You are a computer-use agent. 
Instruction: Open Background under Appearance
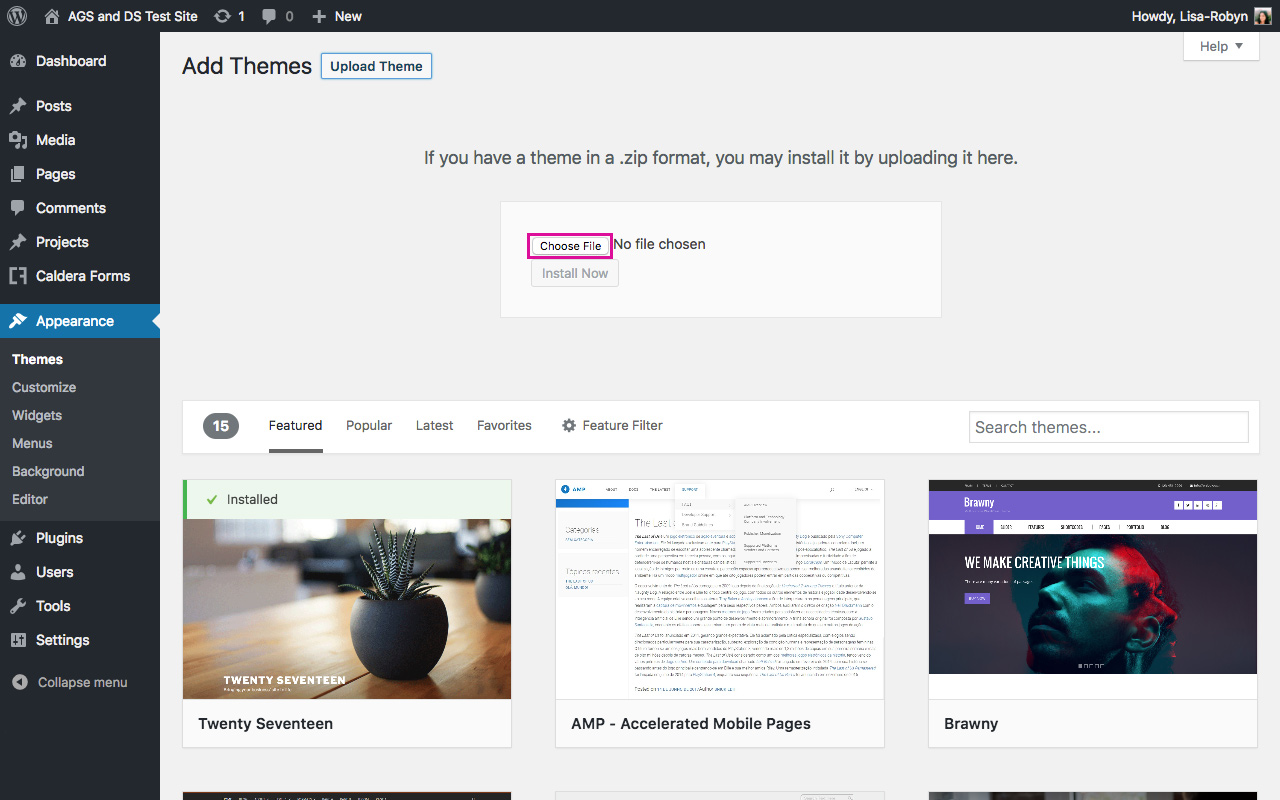pos(48,471)
